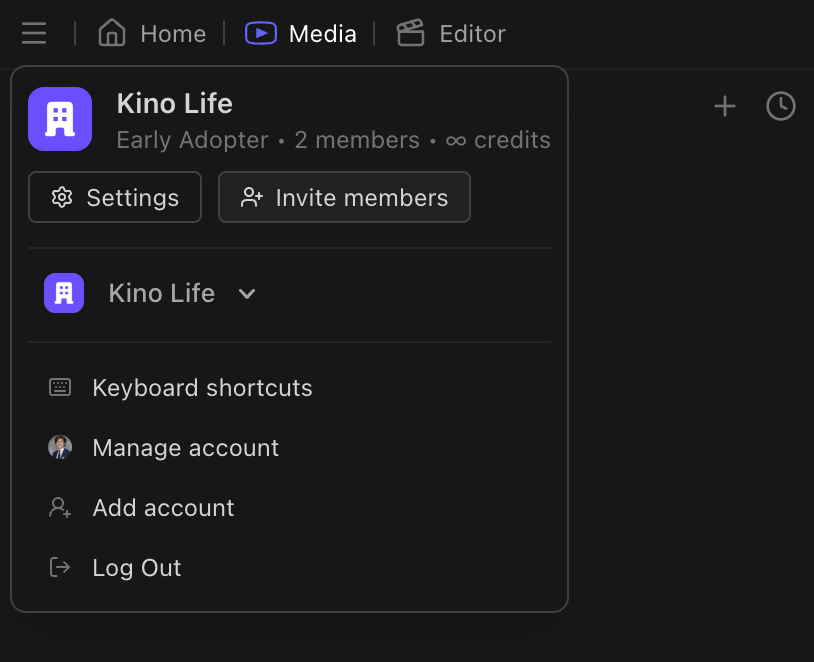Click the log out arrow icon
This screenshot has height=662, width=814.
click(x=59, y=567)
